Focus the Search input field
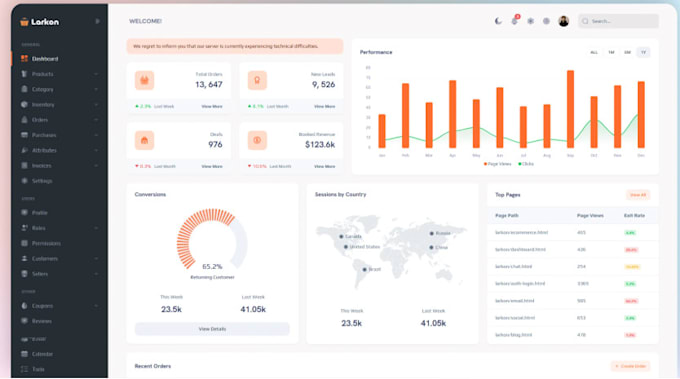This screenshot has width=680, height=379. click(x=618, y=21)
